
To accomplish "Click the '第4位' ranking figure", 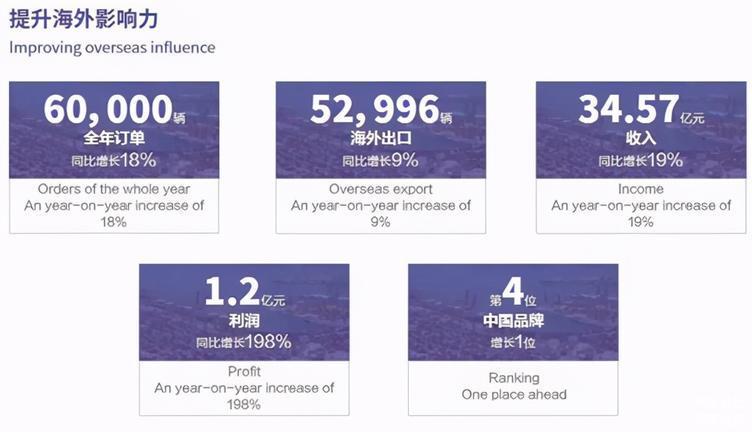I will pyautogui.click(x=513, y=292).
